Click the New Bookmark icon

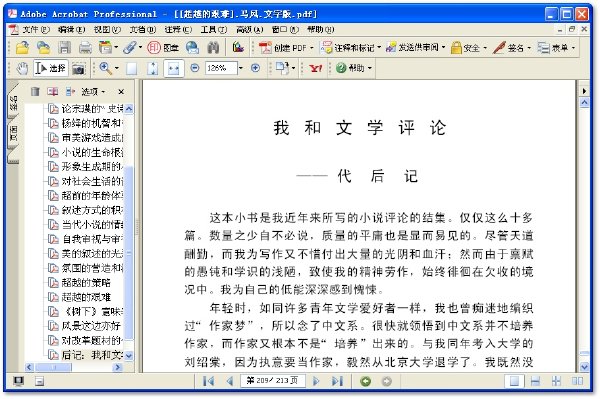[x=52, y=91]
